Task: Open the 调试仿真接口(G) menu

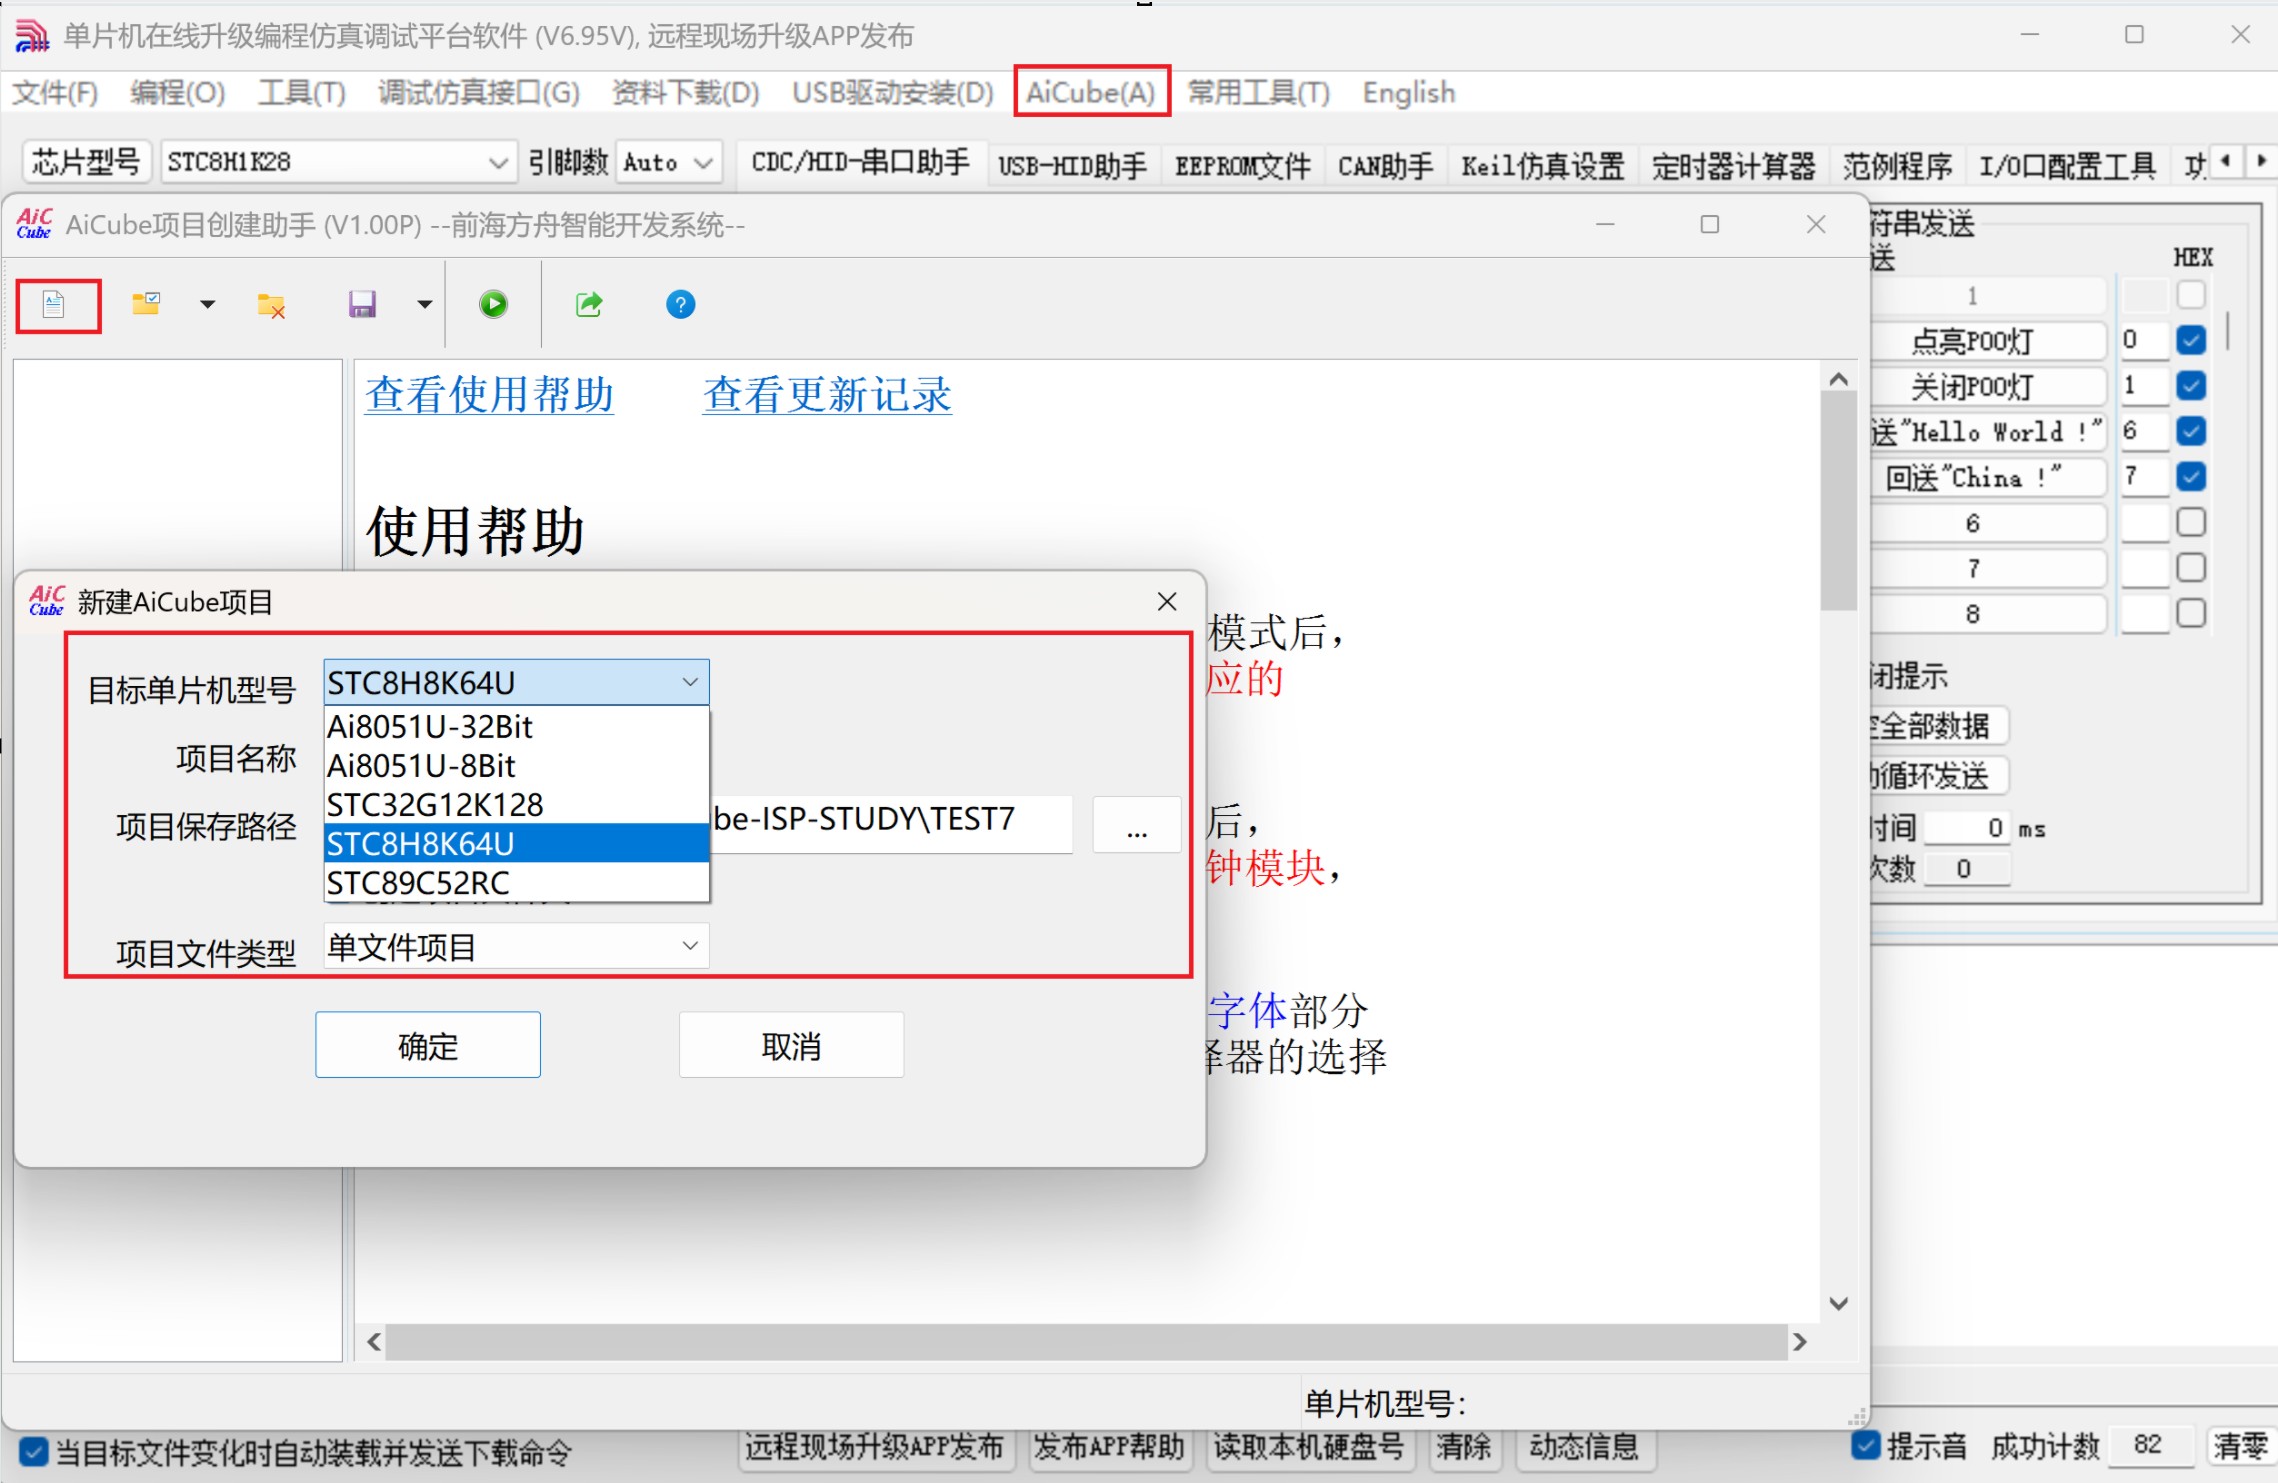Action: coord(478,93)
